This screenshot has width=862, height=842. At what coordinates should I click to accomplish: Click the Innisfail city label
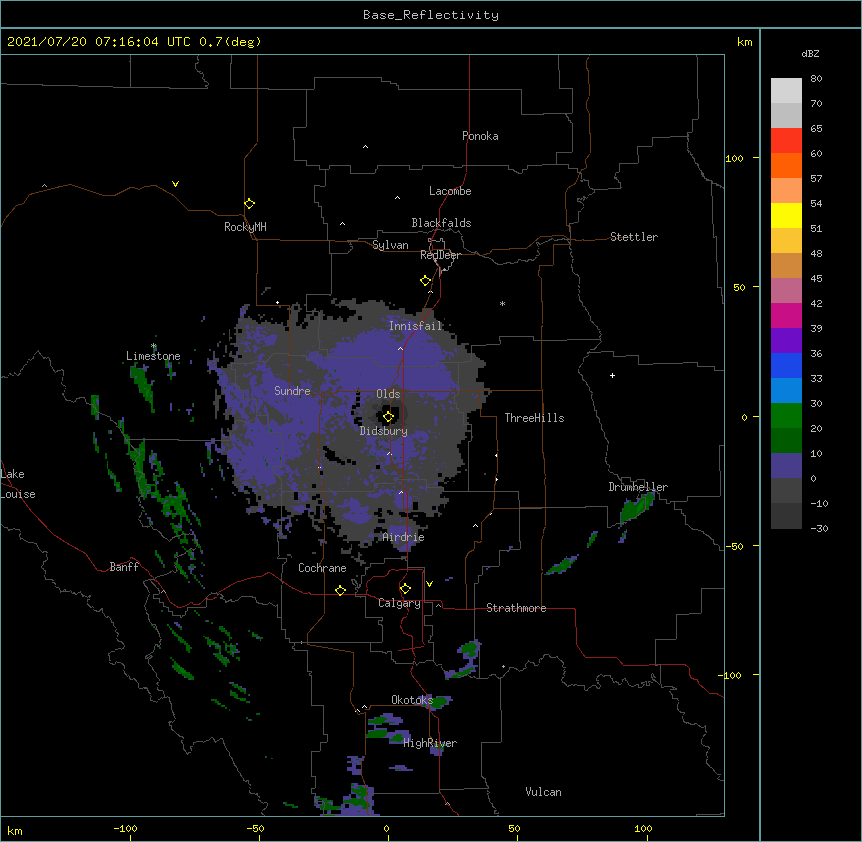pyautogui.click(x=416, y=326)
